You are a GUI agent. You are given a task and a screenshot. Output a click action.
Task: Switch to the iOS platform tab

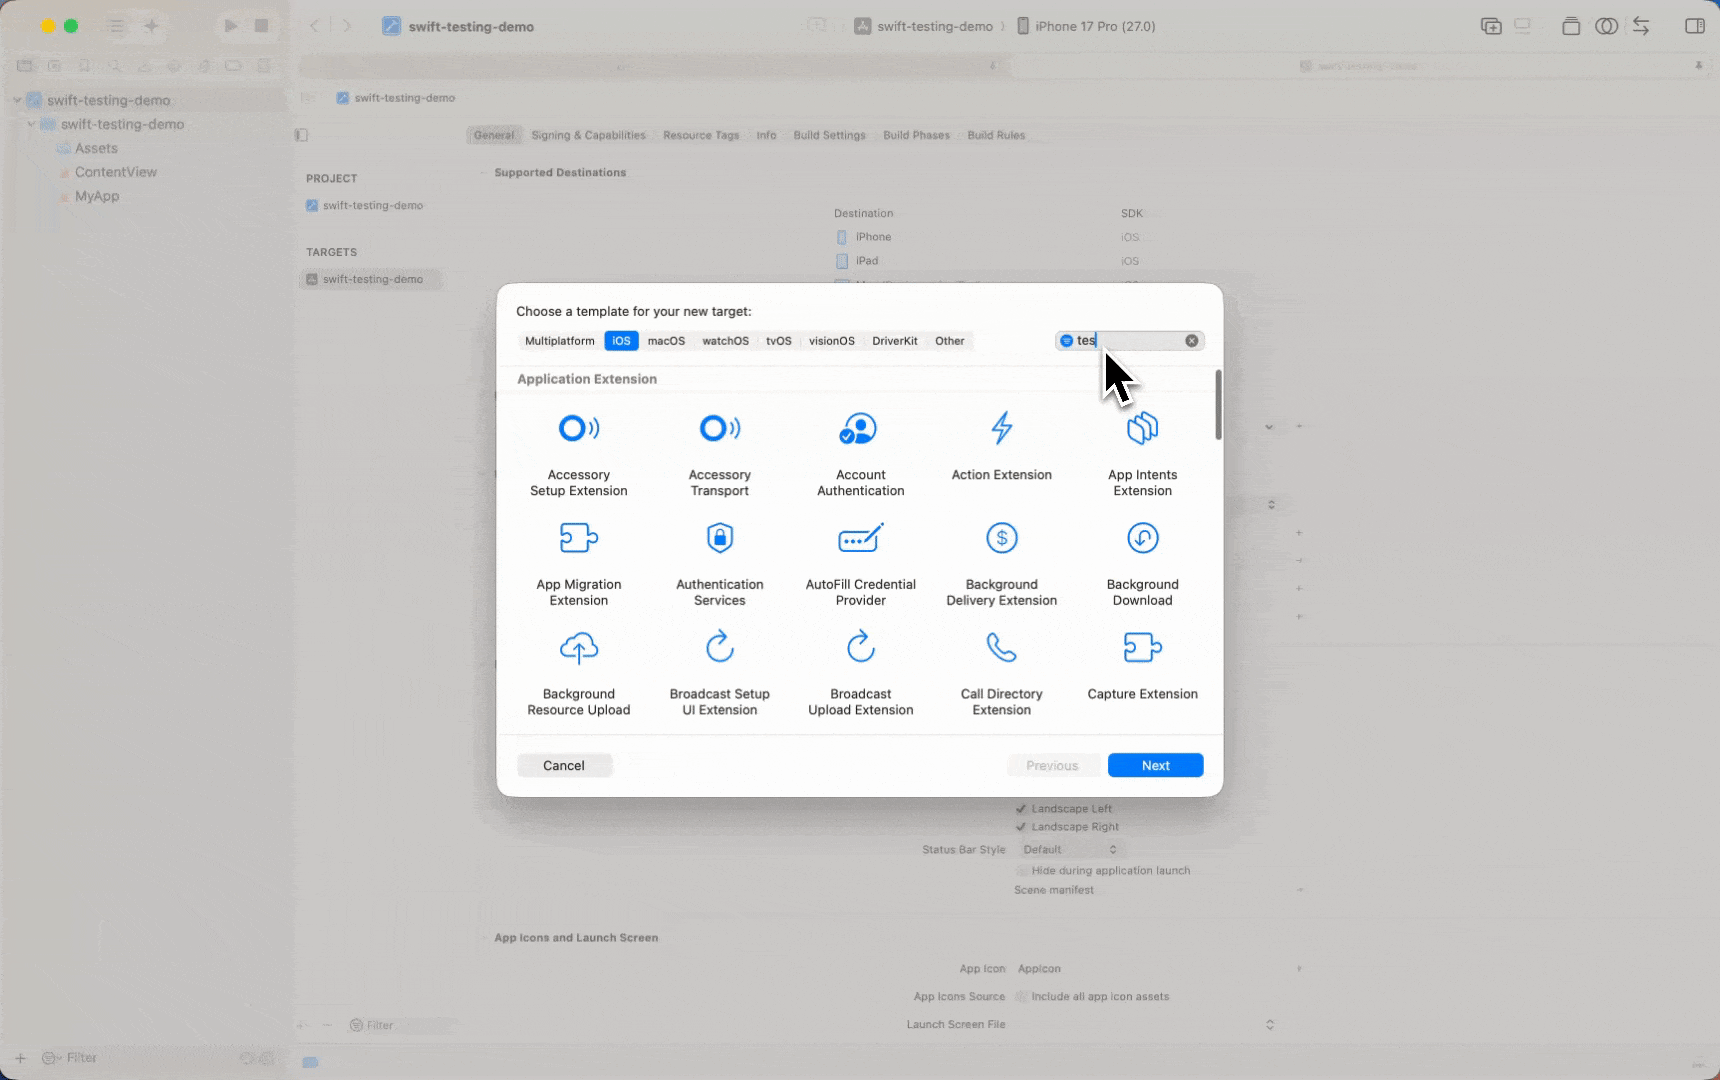pyautogui.click(x=621, y=341)
